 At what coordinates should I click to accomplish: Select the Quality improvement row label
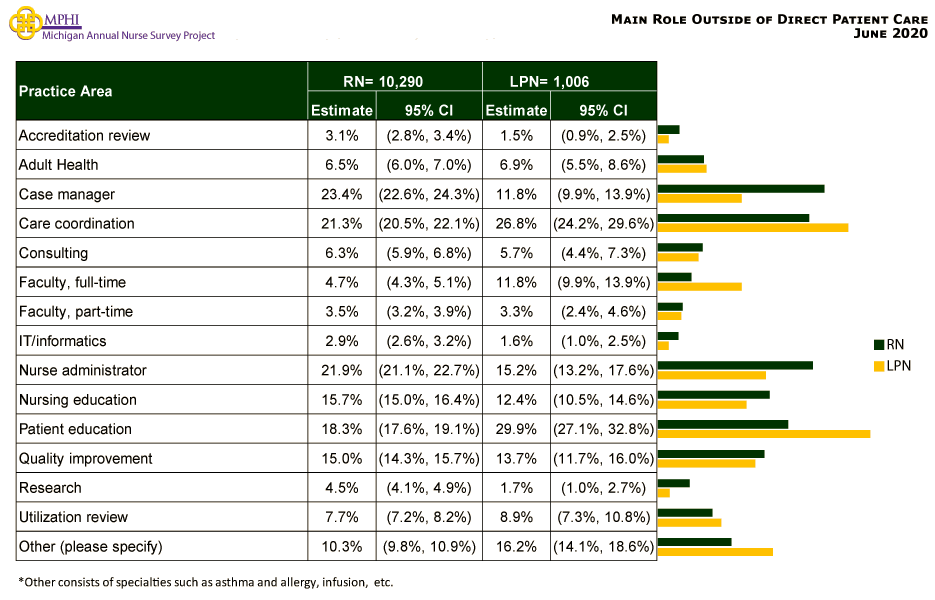click(86, 458)
